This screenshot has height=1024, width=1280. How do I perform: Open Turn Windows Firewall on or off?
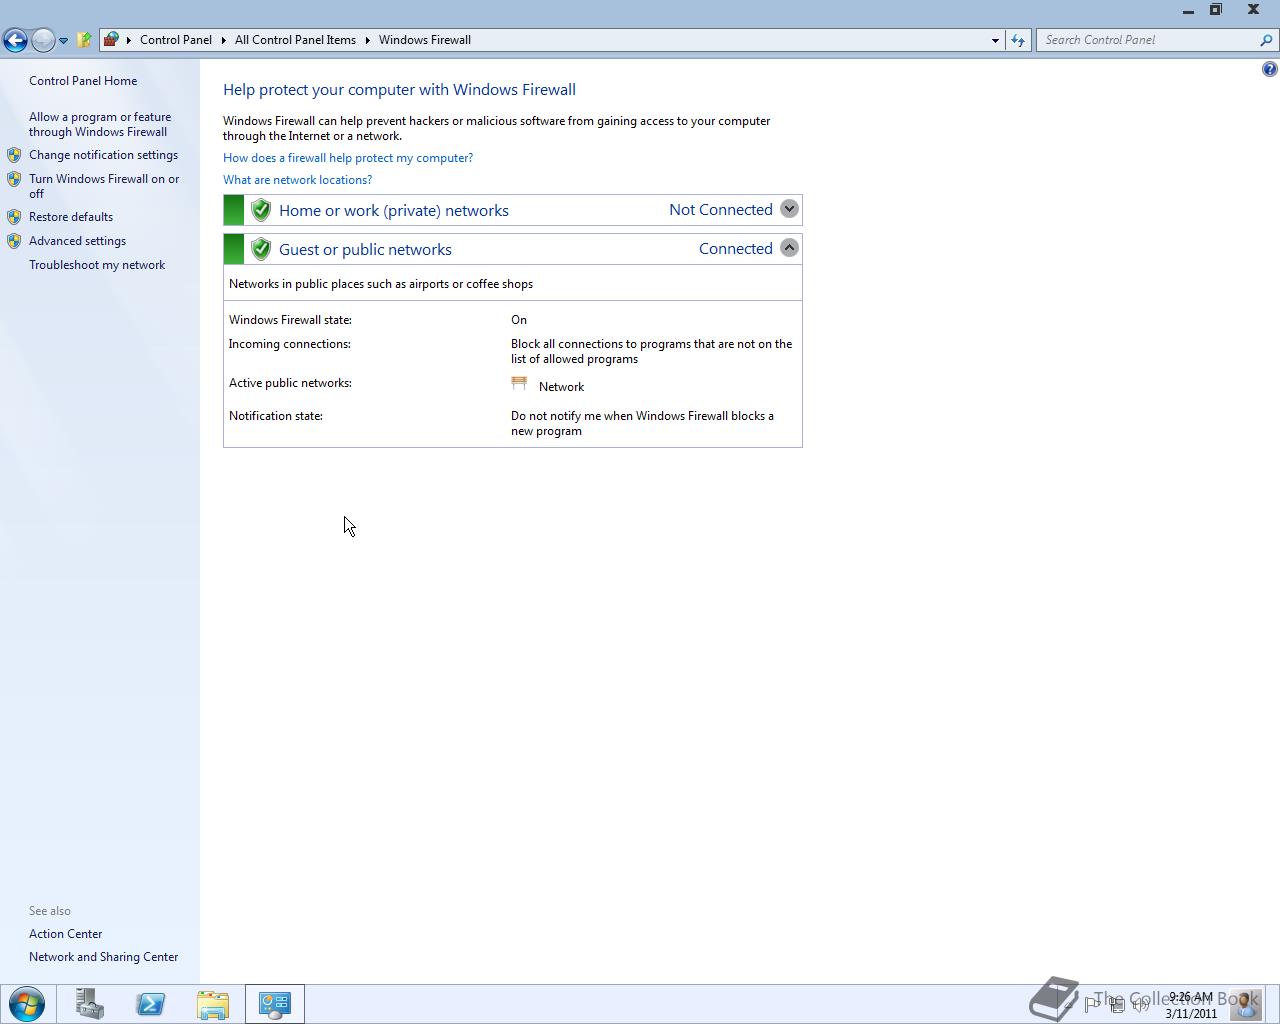pos(104,186)
